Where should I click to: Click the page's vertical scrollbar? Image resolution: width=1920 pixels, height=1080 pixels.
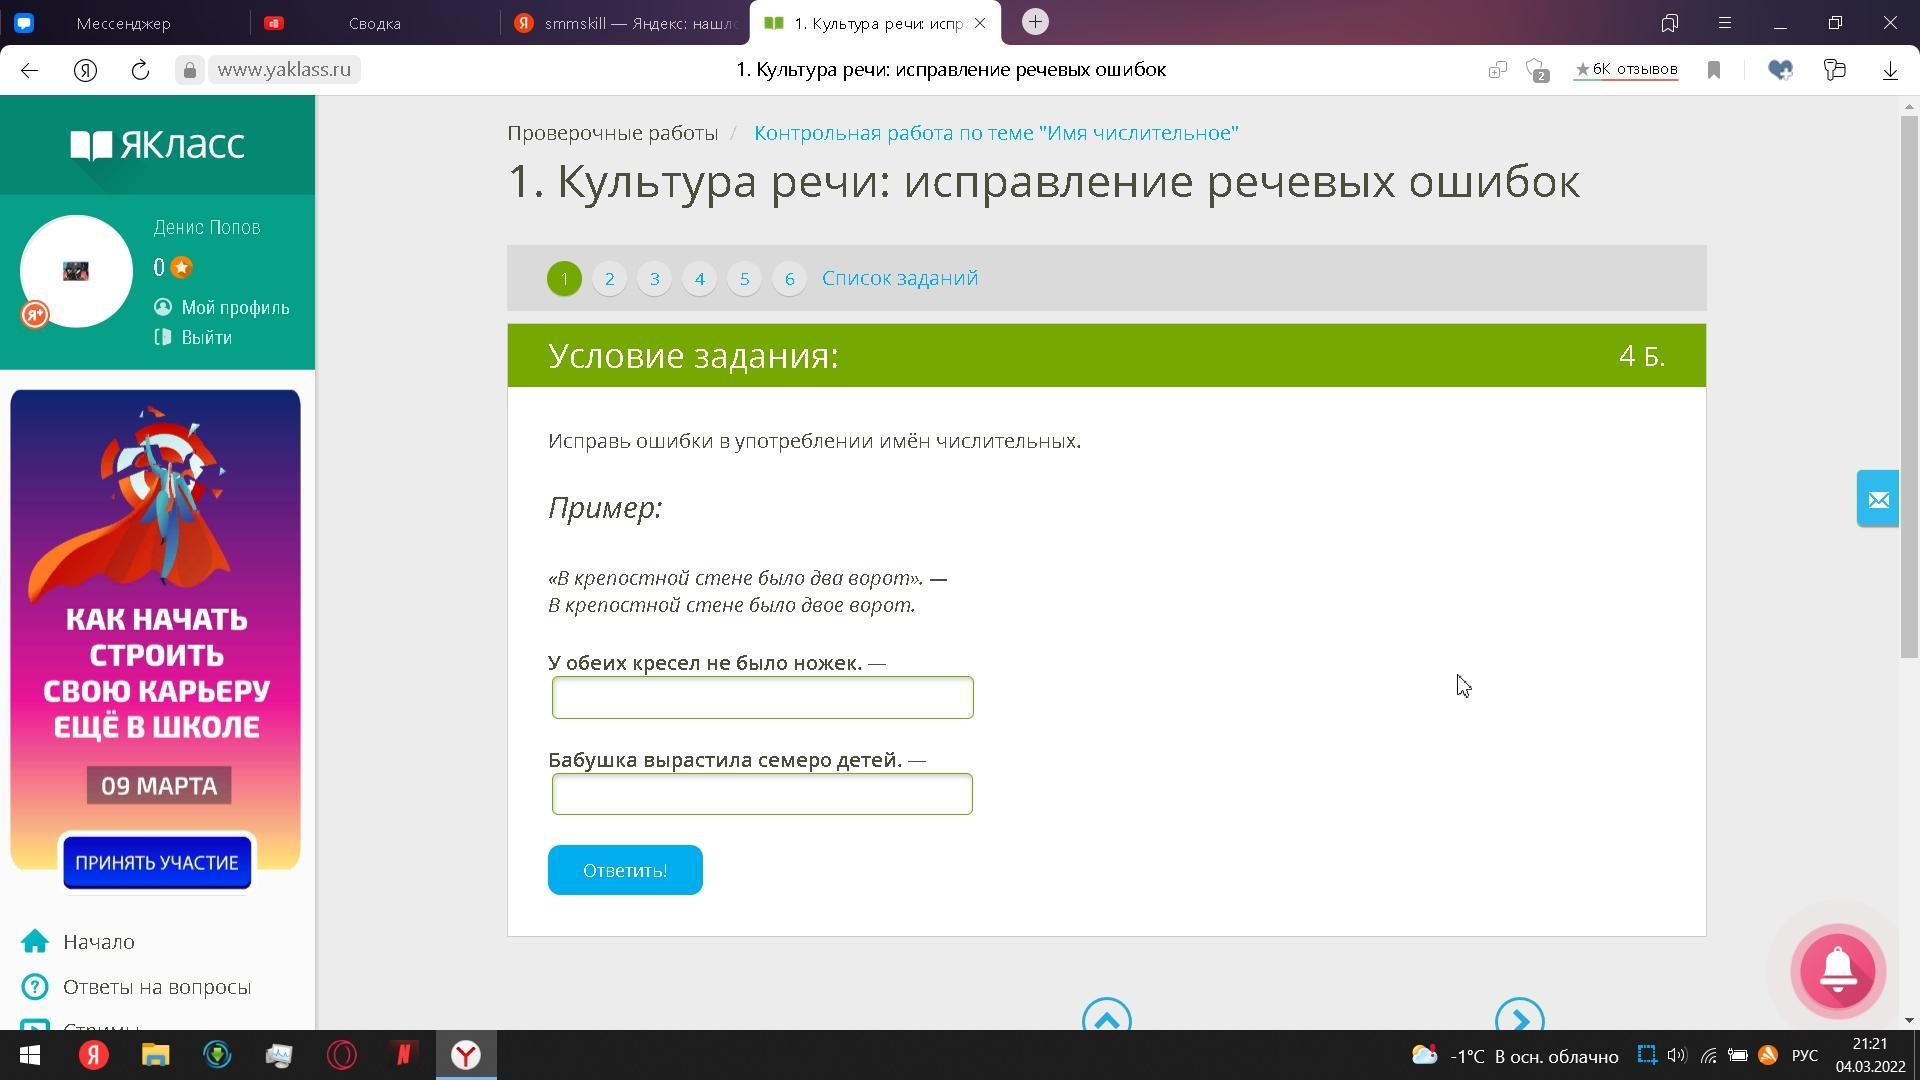pyautogui.click(x=1909, y=388)
